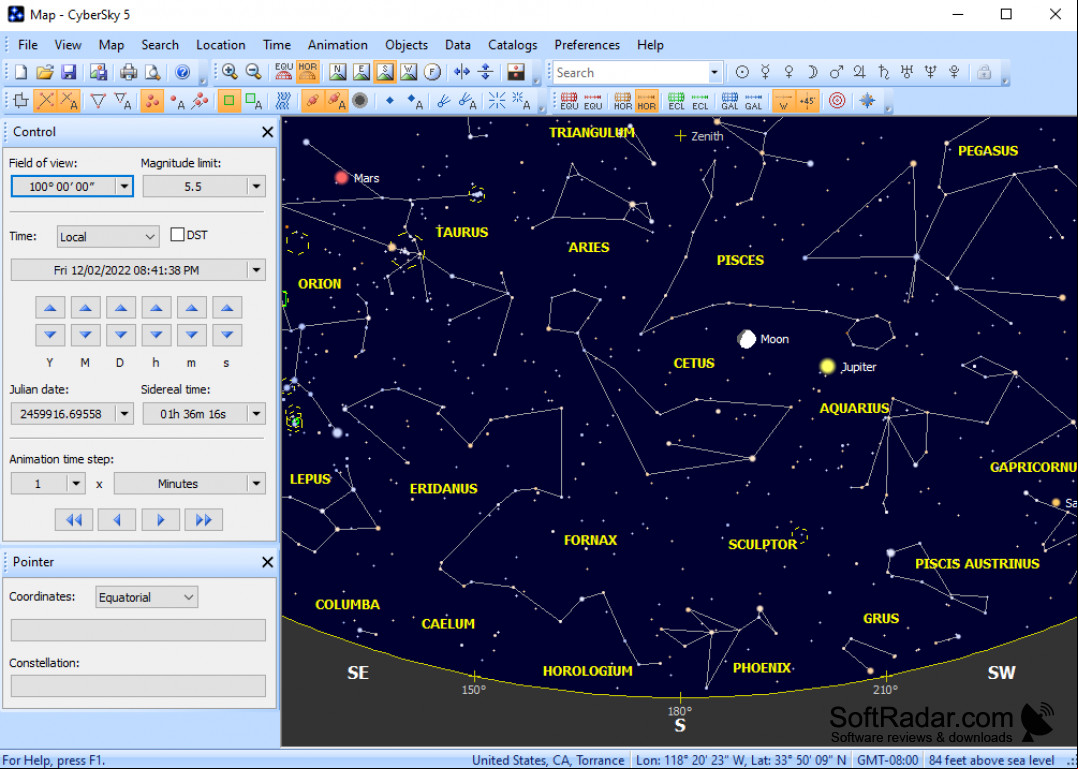Open the Catalogs menu
This screenshot has height=769, width=1078.
[513, 45]
